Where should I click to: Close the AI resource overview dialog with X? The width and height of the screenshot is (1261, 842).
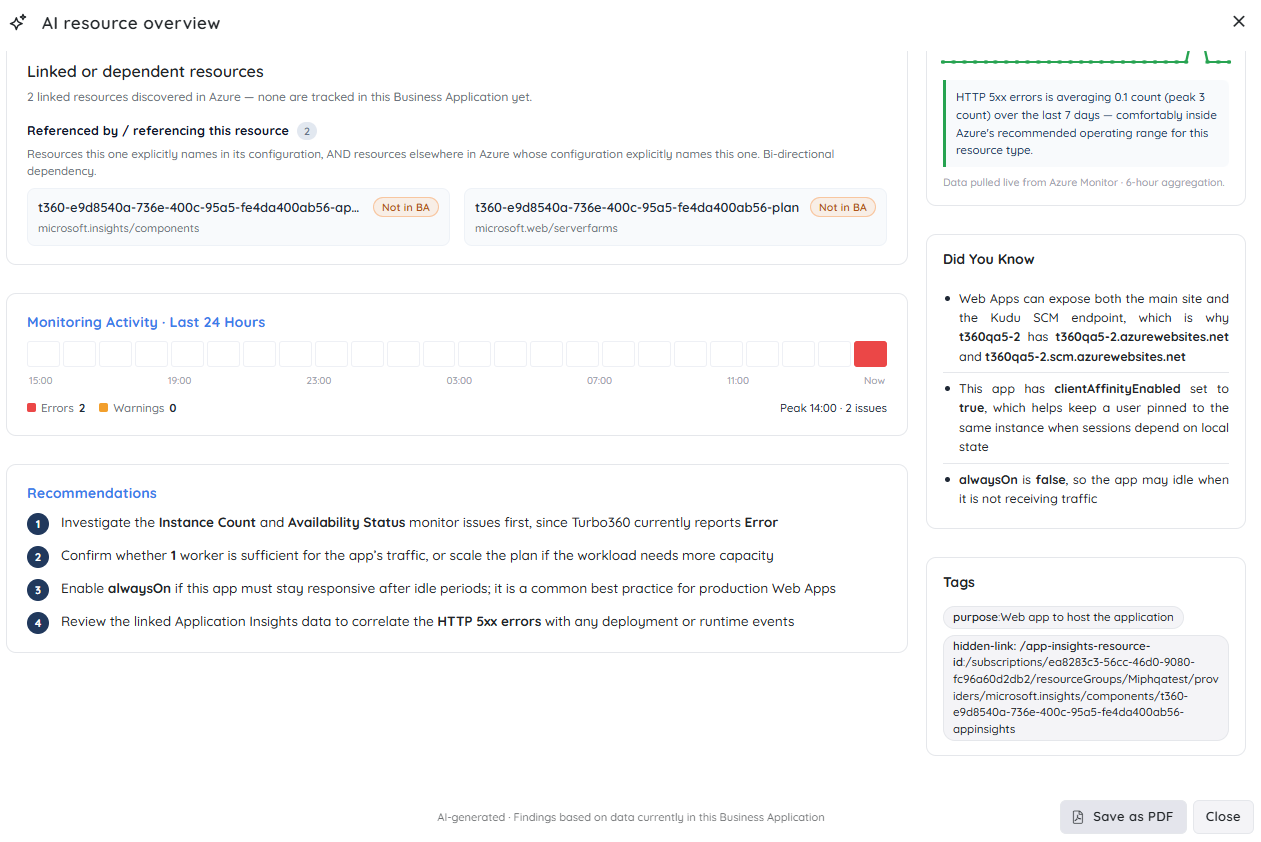[1239, 21]
